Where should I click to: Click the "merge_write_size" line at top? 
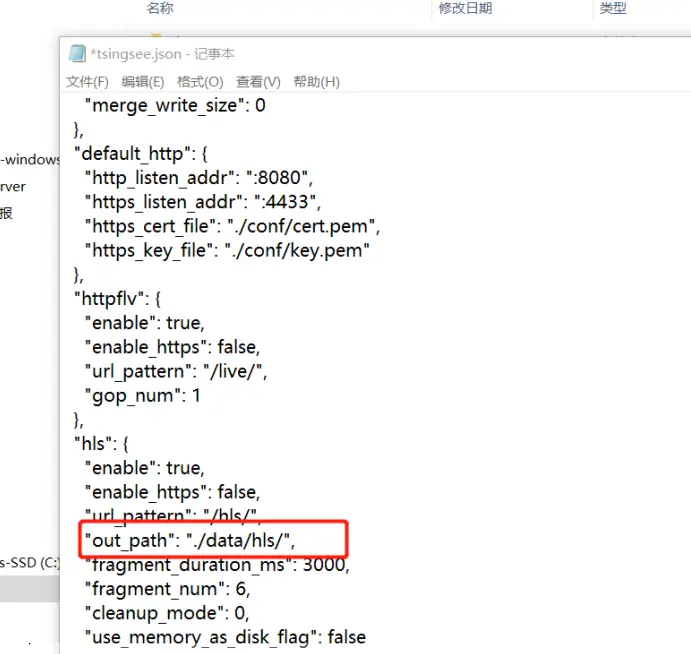(176, 105)
